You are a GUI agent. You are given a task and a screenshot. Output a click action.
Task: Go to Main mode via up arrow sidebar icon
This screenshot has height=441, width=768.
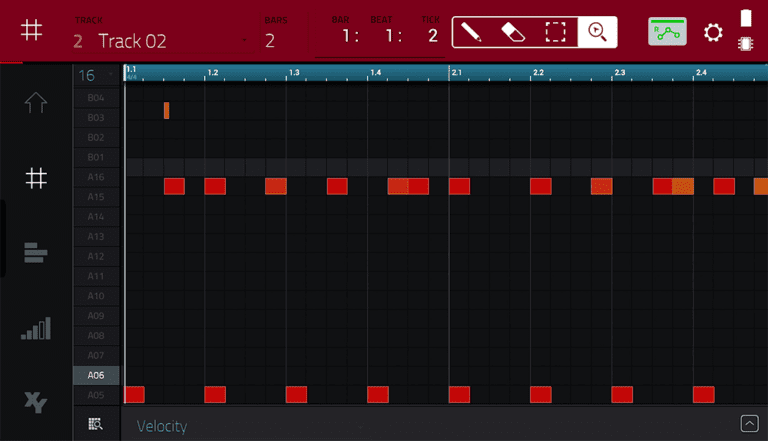[35, 103]
